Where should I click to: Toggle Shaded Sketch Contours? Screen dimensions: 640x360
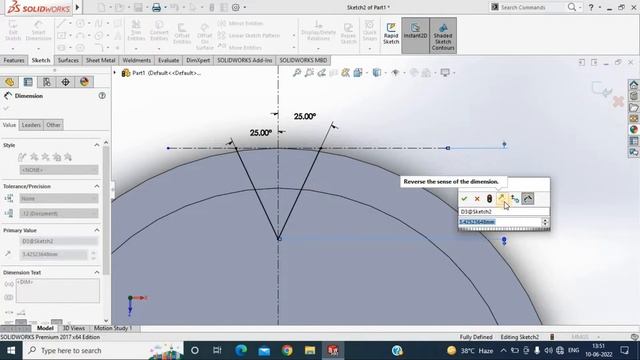point(443,36)
